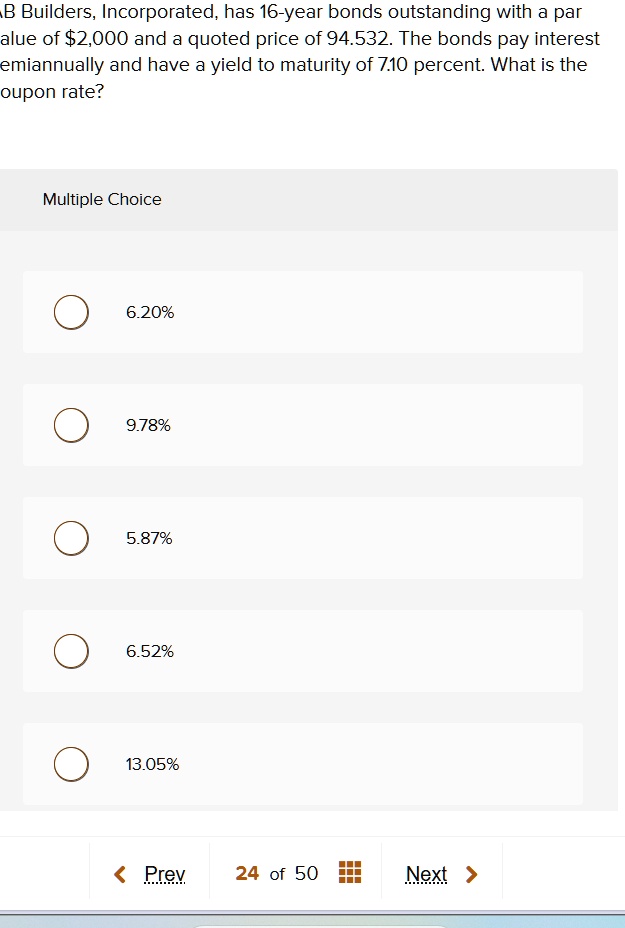Click the current question number 24
This screenshot has width=625, height=928.
point(247,873)
